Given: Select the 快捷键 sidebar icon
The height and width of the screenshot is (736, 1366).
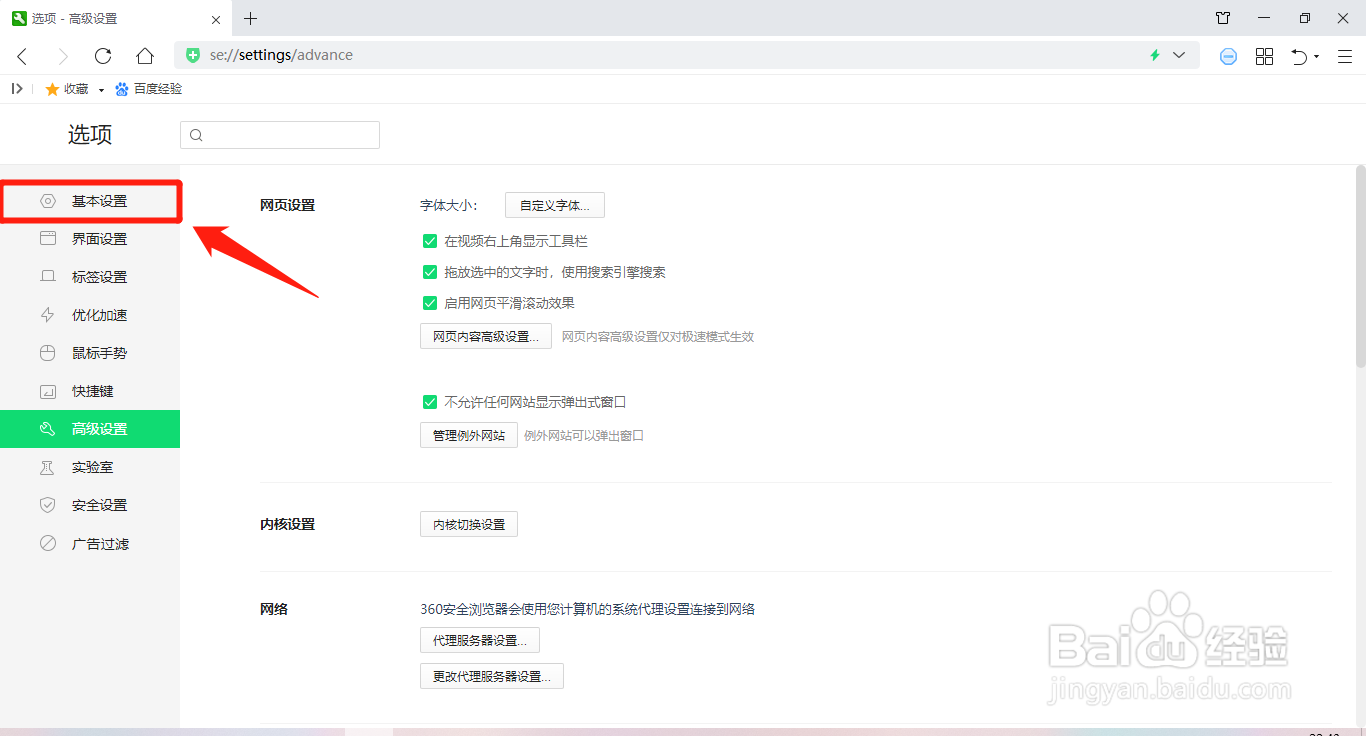Looking at the screenshot, I should click(x=47, y=390).
